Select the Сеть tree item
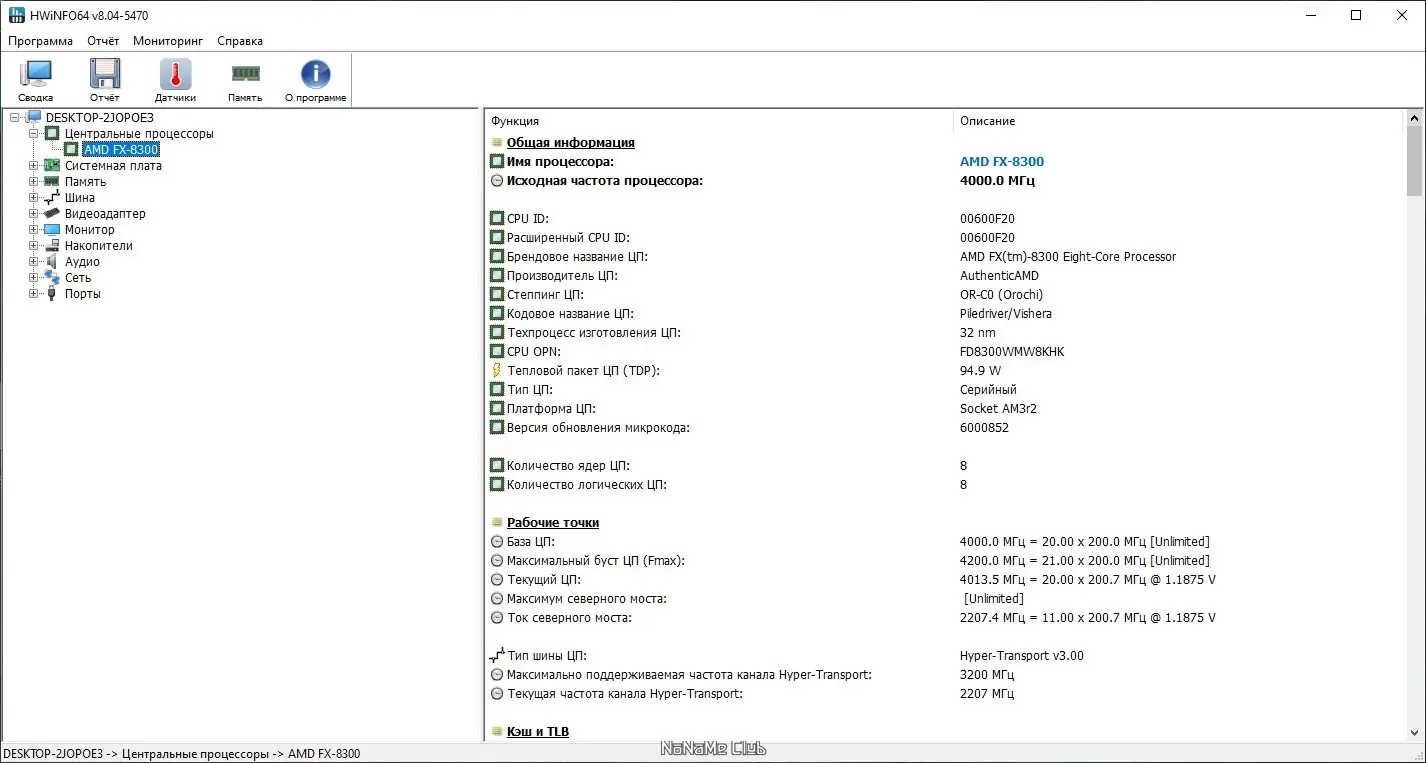The image size is (1426, 763). (78, 278)
